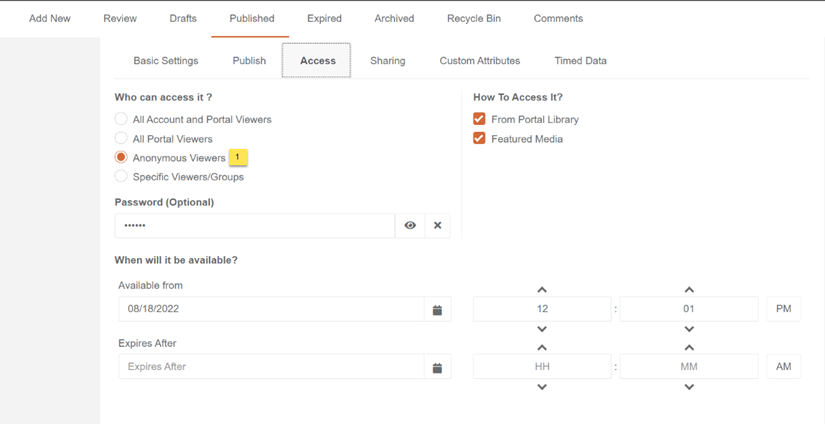Open calendar for Expires After date
Screen dimensions: 825x424
(437, 368)
